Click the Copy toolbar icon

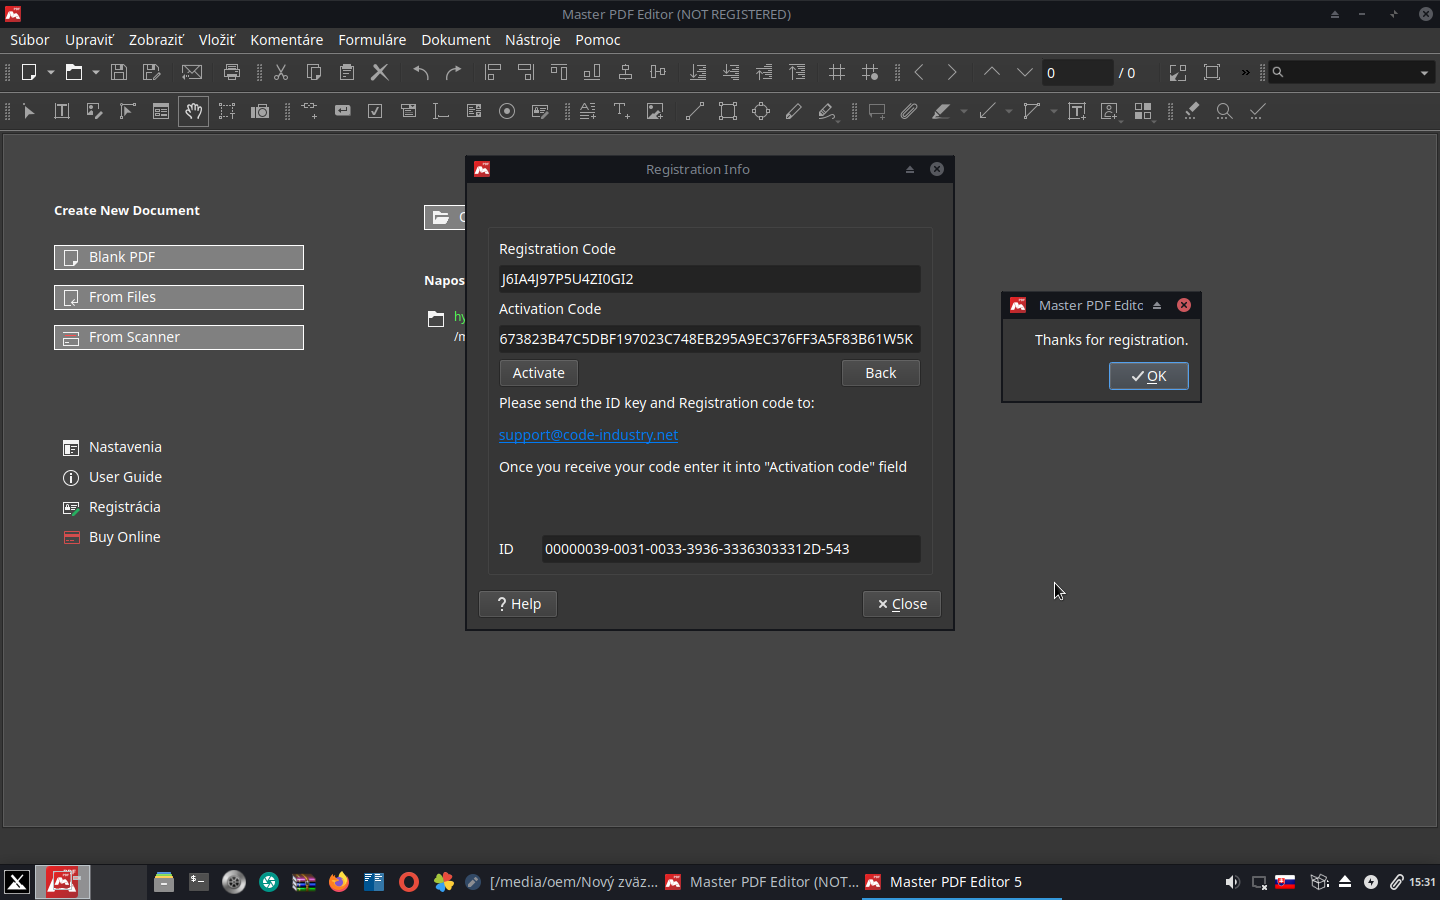(314, 72)
